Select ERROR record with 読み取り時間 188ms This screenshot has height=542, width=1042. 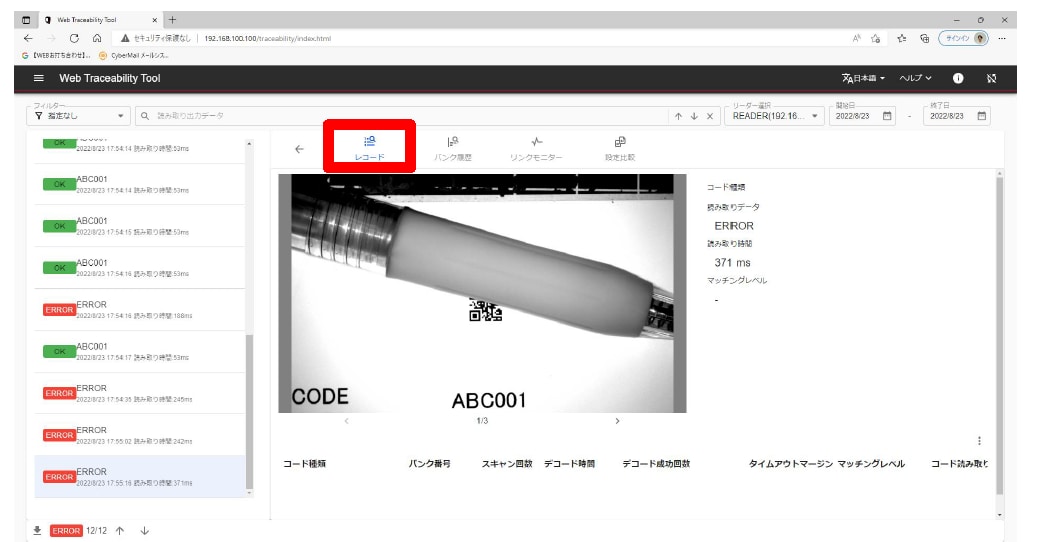(x=140, y=310)
